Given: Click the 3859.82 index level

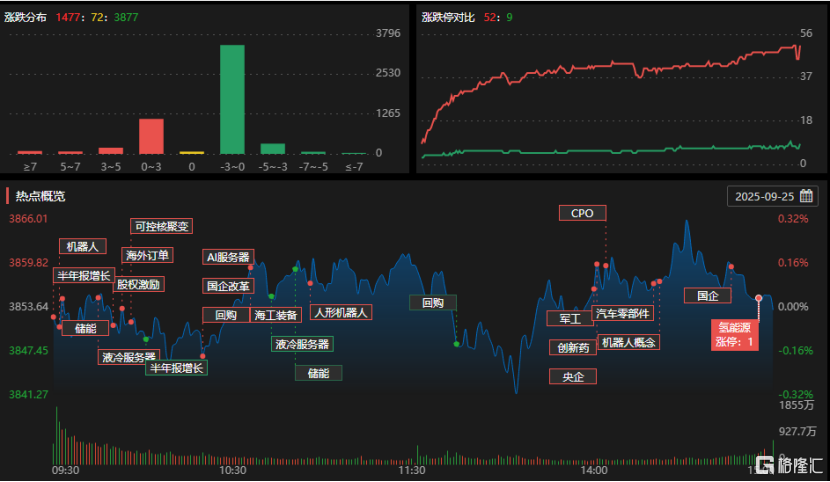Looking at the screenshot, I should (x=29, y=262).
